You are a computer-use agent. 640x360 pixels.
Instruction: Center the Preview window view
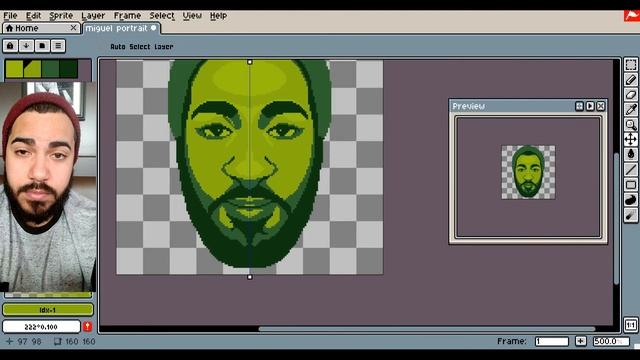[579, 106]
